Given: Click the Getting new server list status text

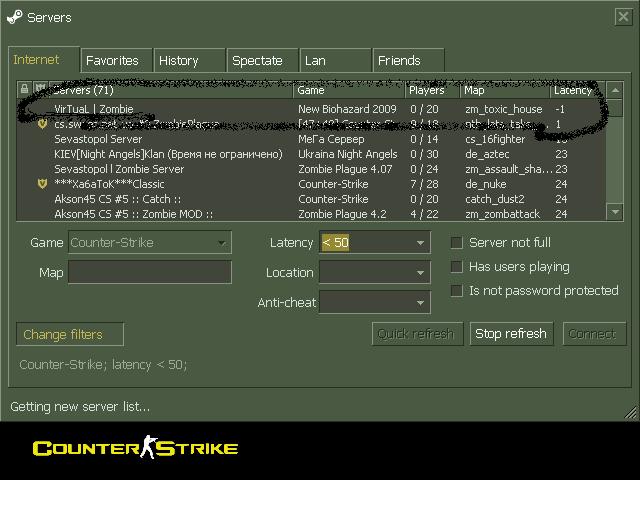Looking at the screenshot, I should click(80, 407).
